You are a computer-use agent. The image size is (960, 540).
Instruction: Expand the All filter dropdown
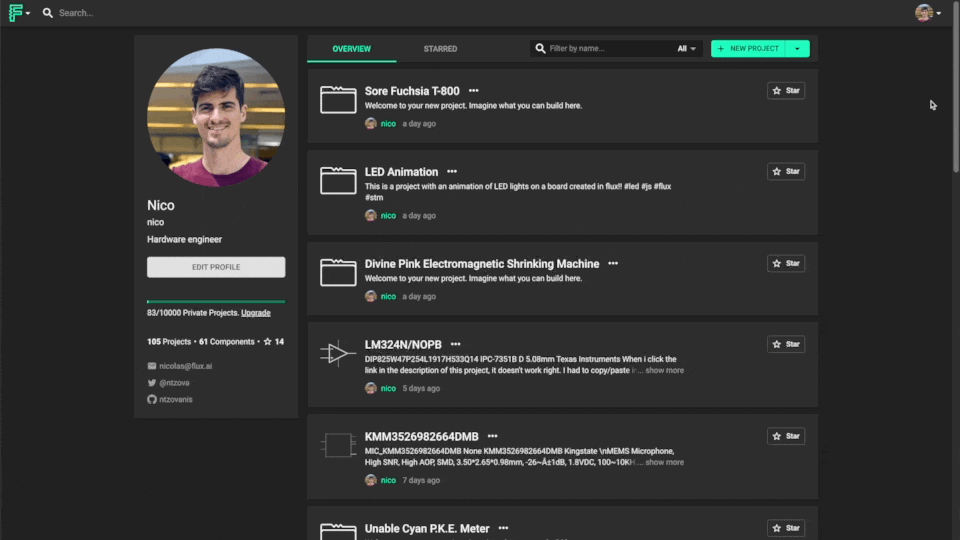click(x=687, y=48)
